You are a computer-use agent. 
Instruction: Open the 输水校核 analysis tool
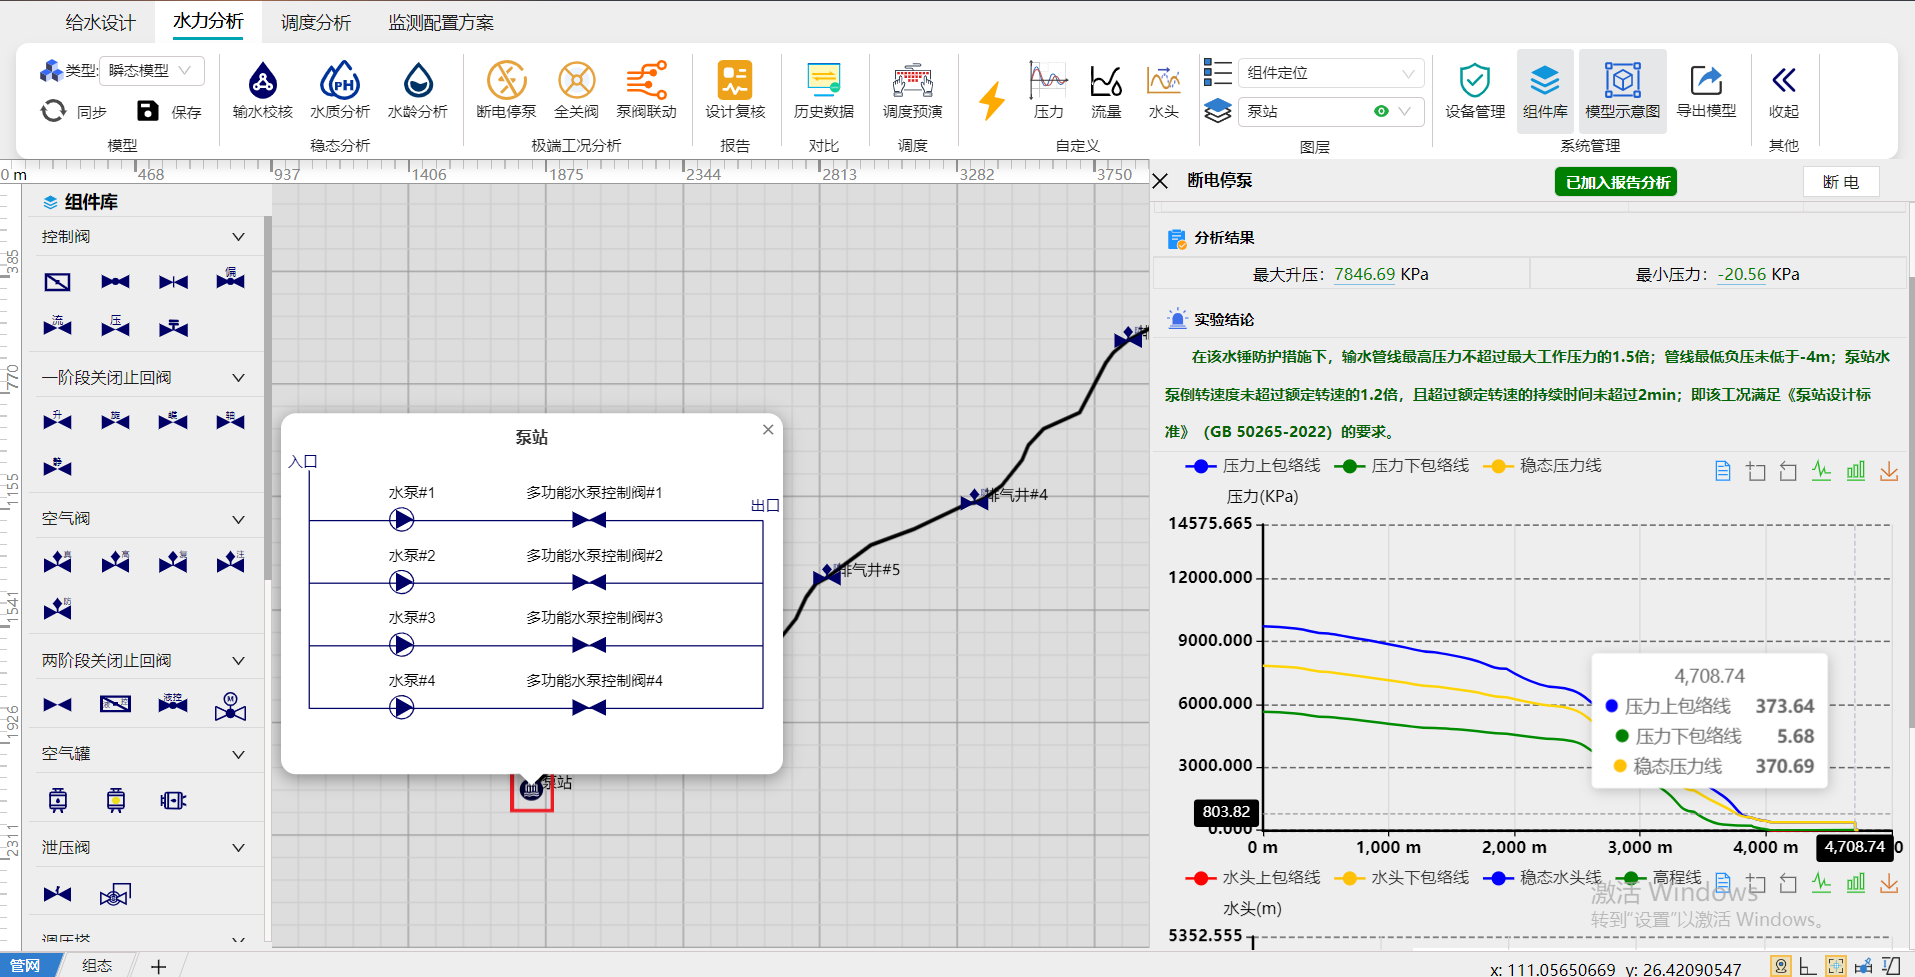pos(262,90)
